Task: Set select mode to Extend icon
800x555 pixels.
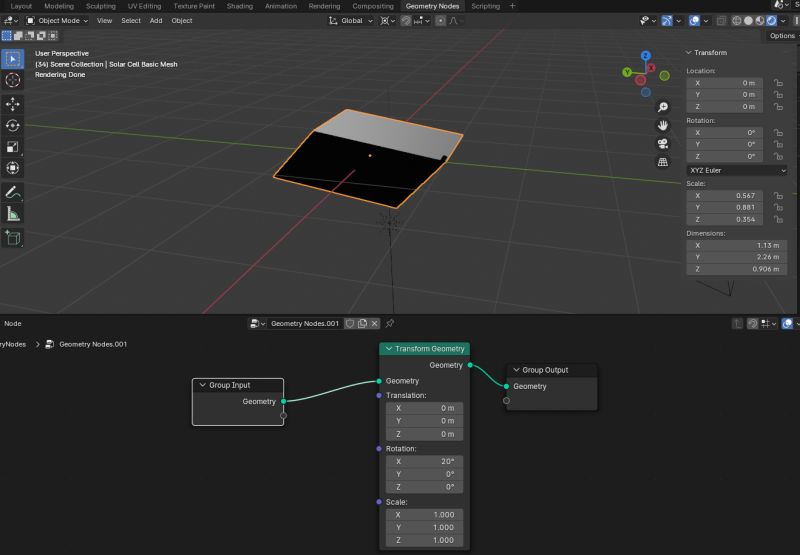Action: (18, 36)
